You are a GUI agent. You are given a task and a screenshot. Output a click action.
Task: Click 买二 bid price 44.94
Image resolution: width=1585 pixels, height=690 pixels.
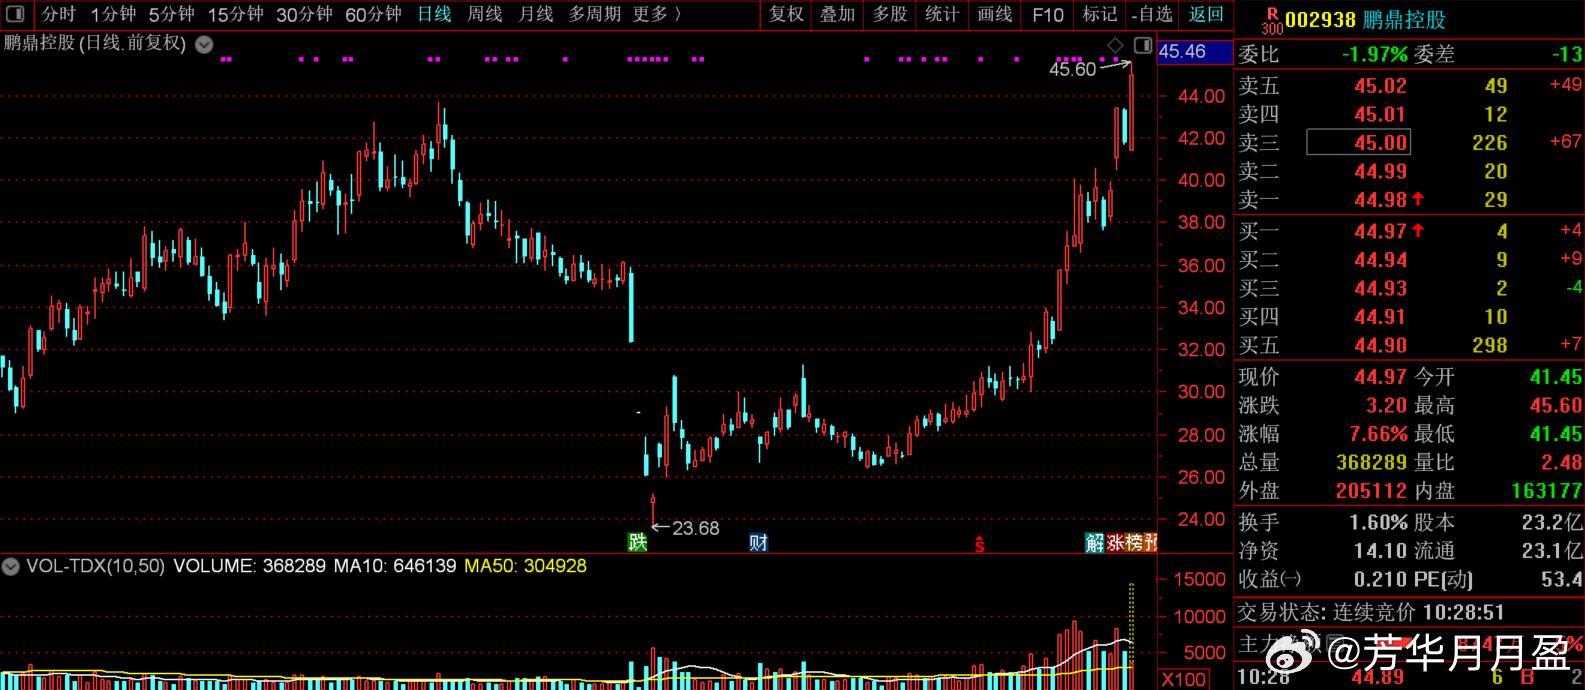point(1380,260)
